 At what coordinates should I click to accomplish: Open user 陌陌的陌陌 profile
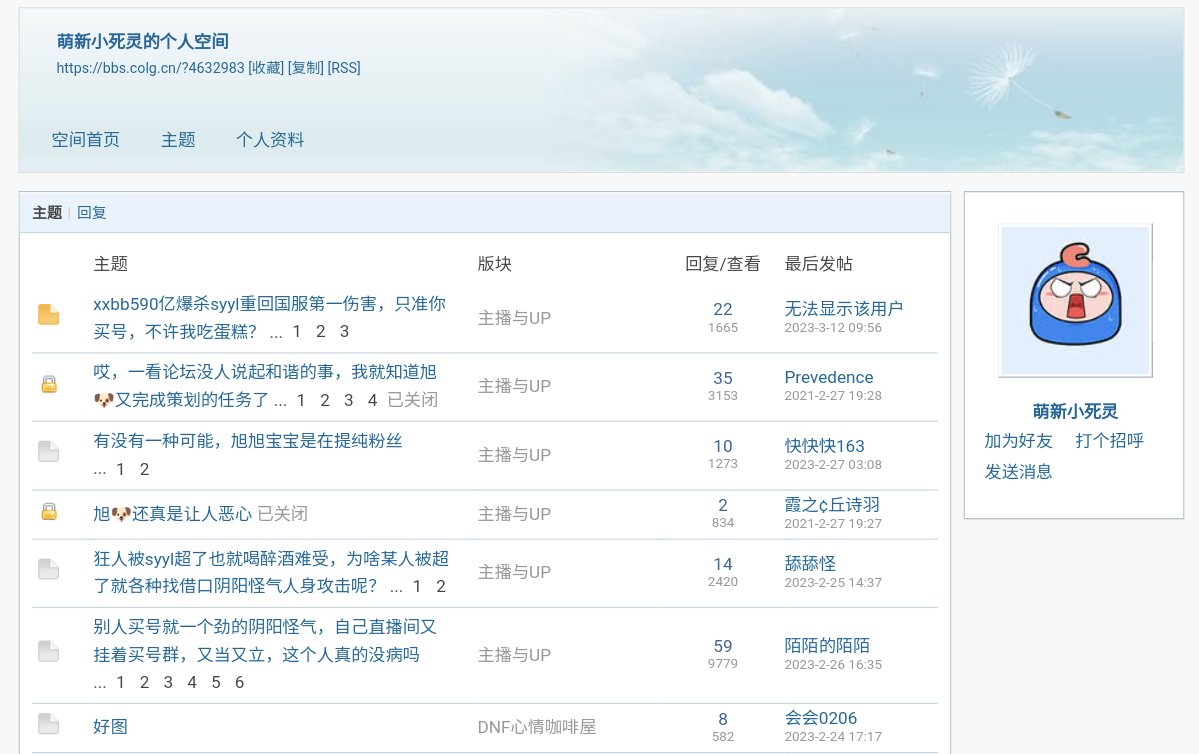coord(827,645)
